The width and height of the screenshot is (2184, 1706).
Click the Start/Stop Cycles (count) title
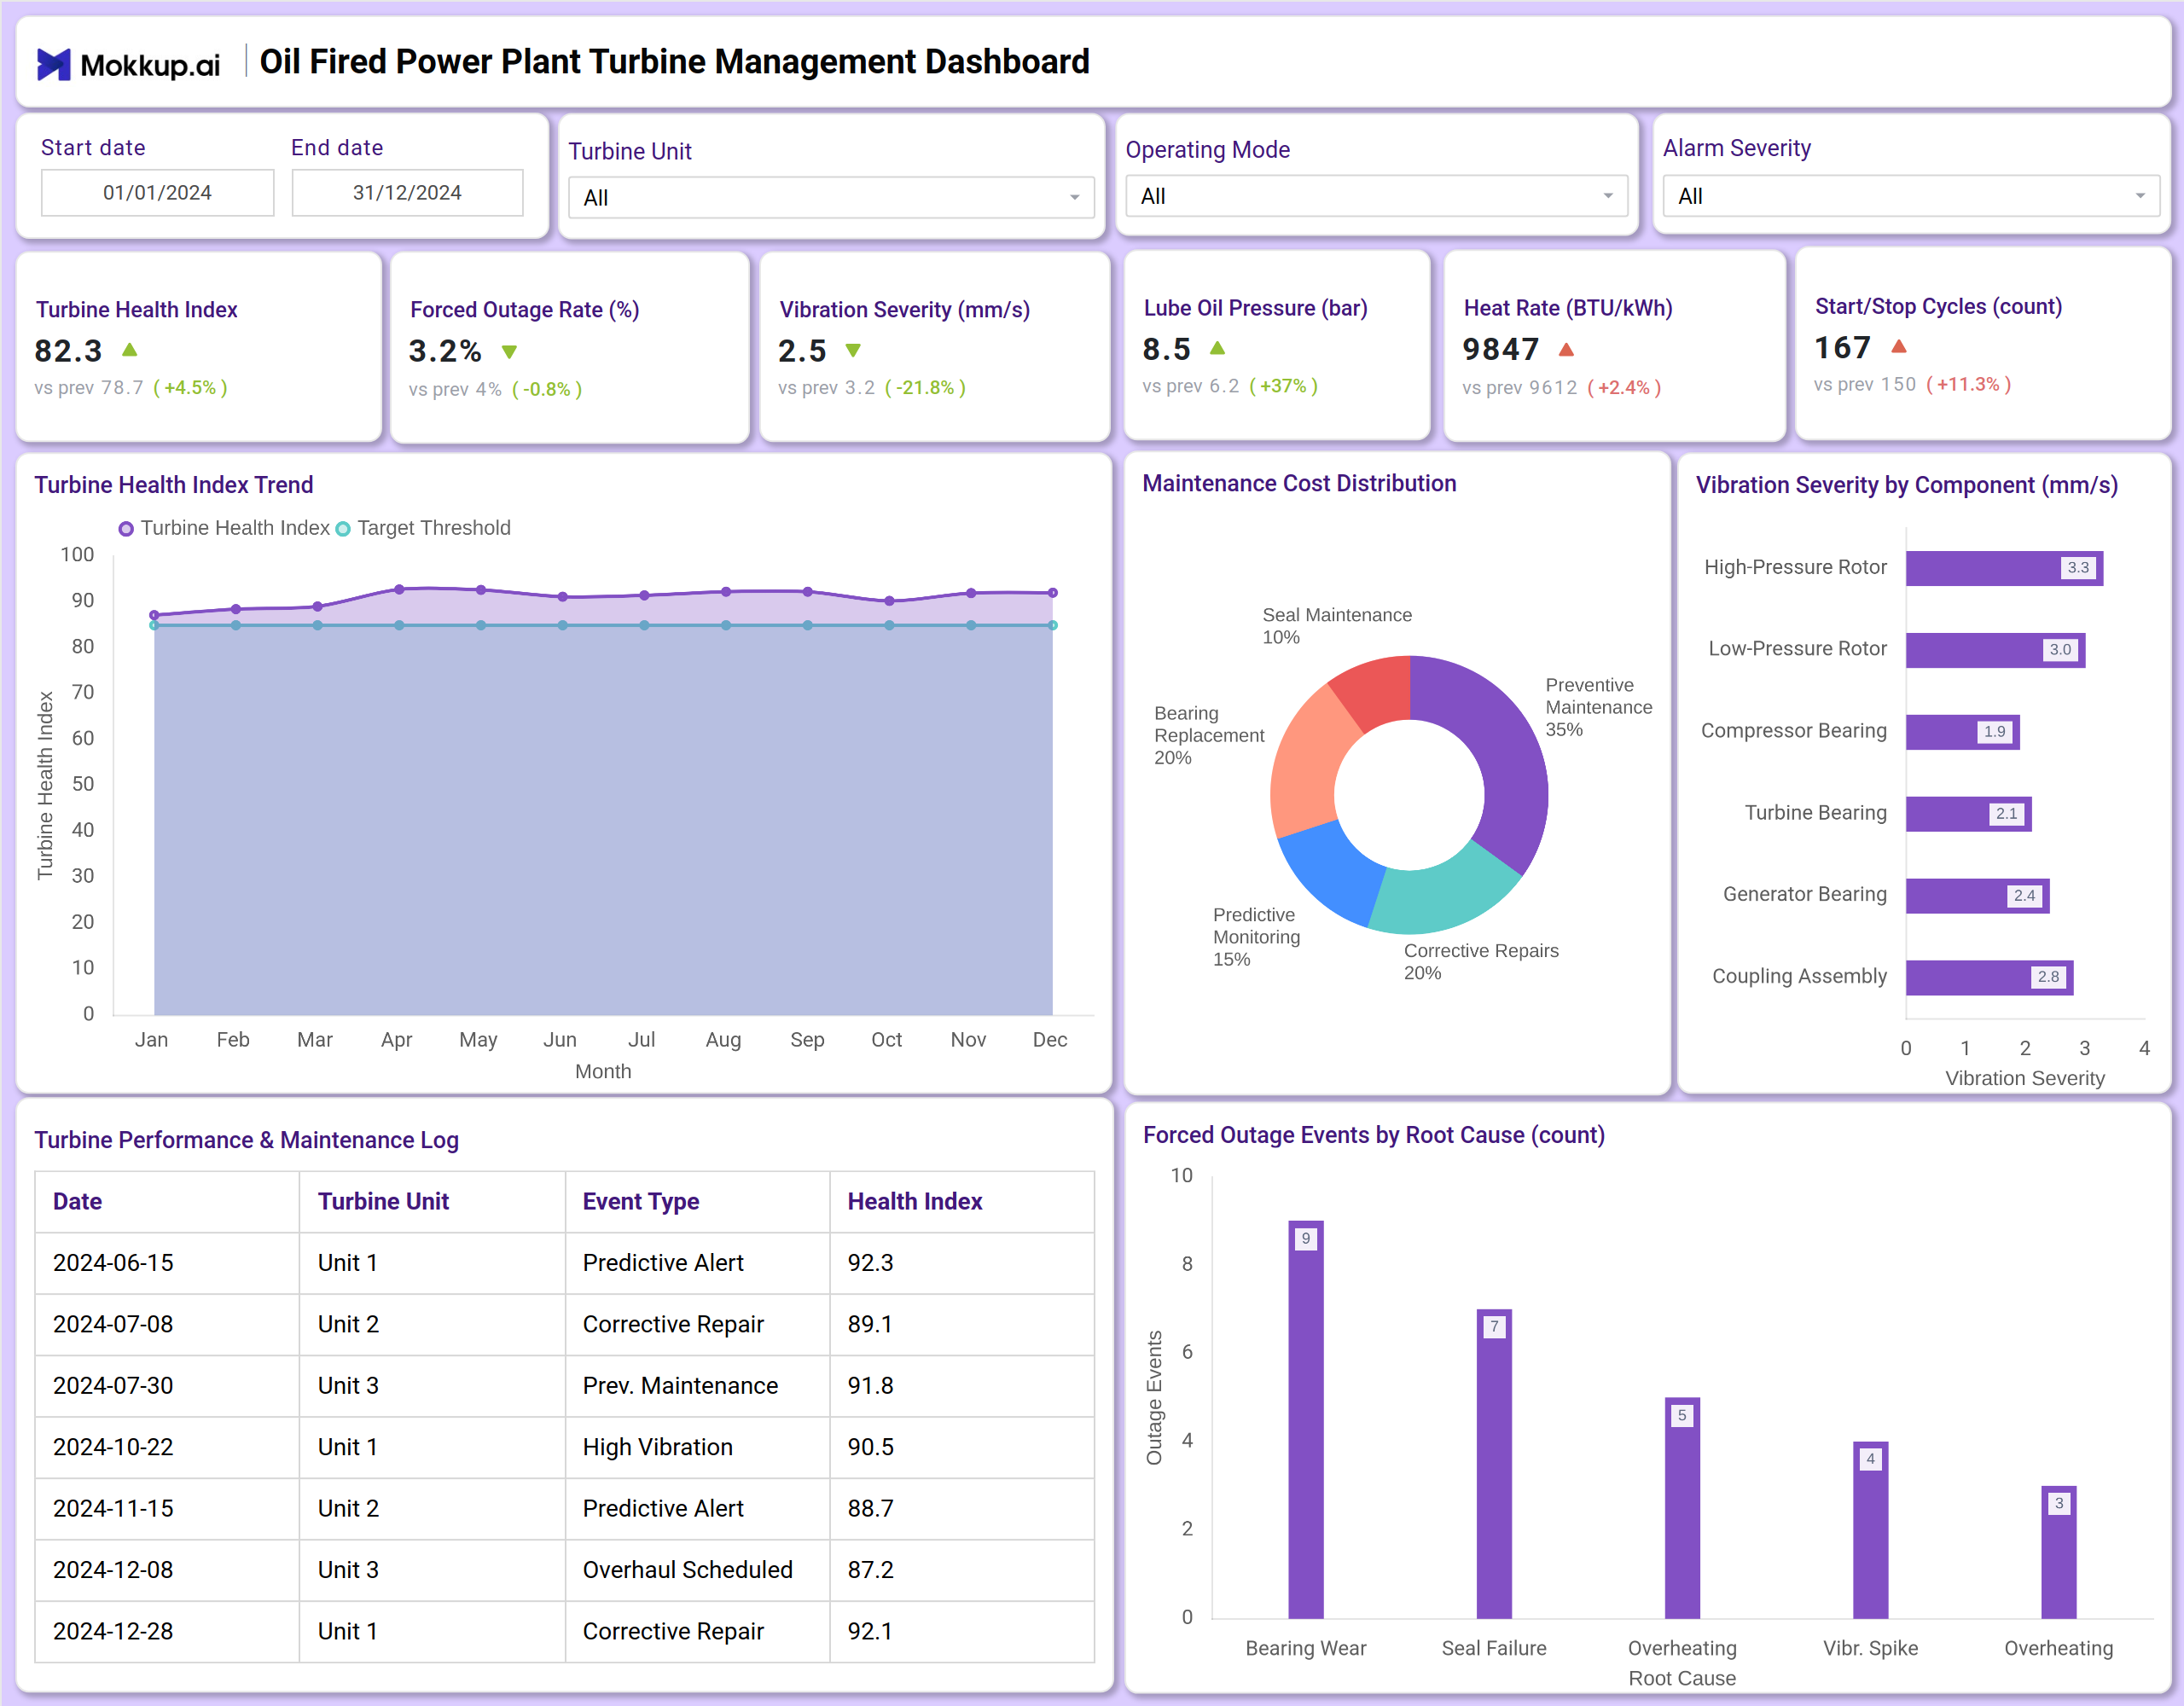tap(1938, 306)
